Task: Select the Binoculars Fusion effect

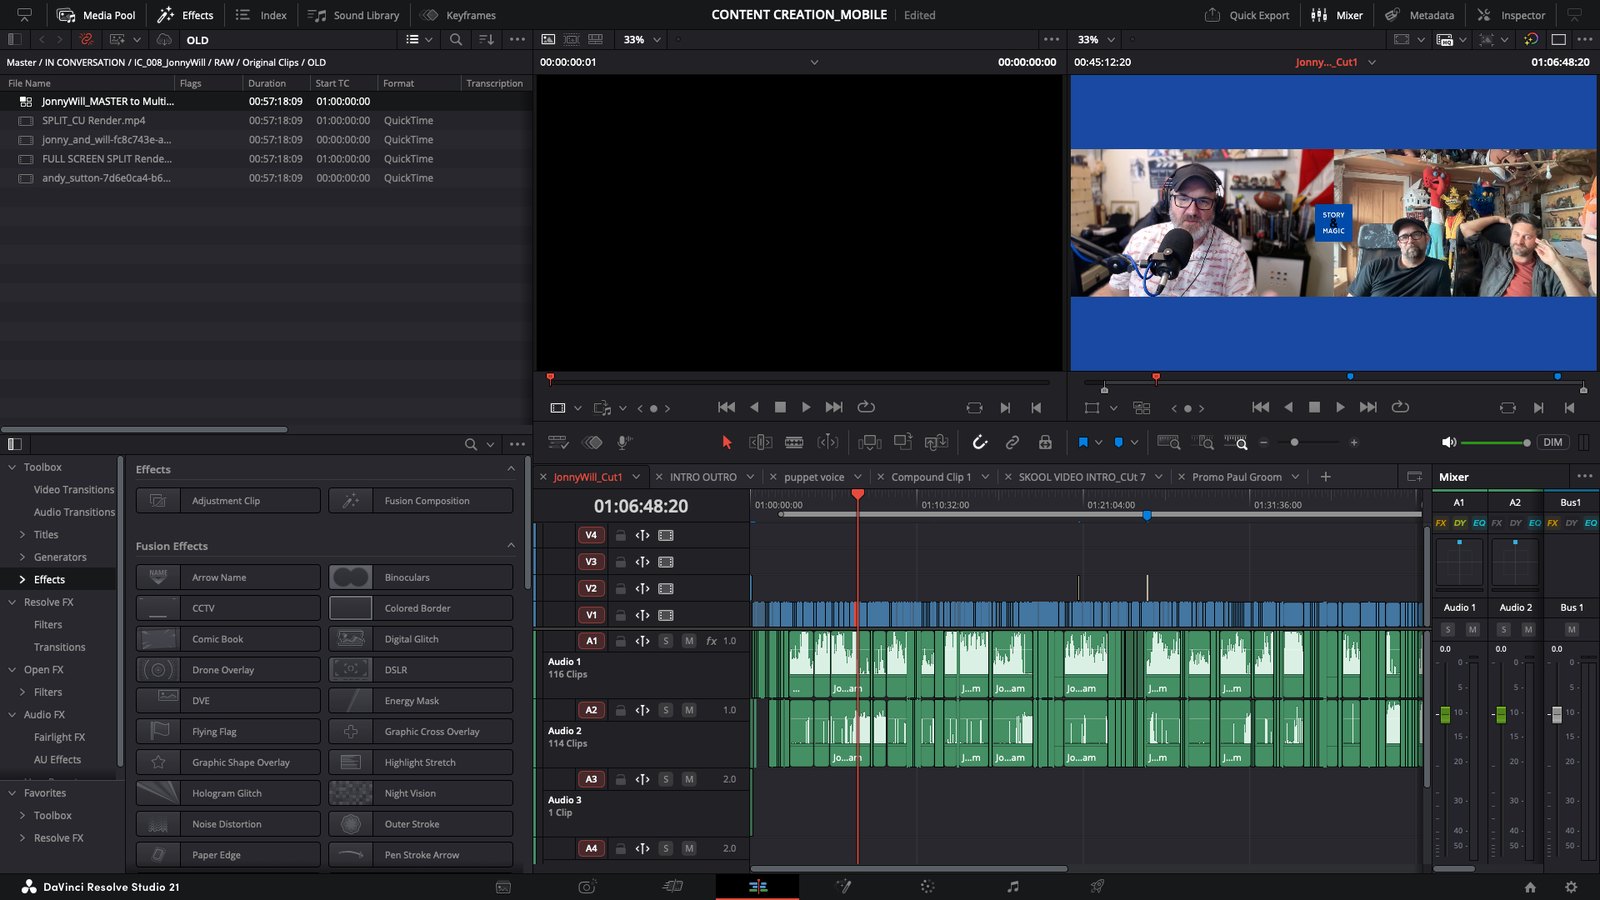Action: pyautogui.click(x=421, y=578)
